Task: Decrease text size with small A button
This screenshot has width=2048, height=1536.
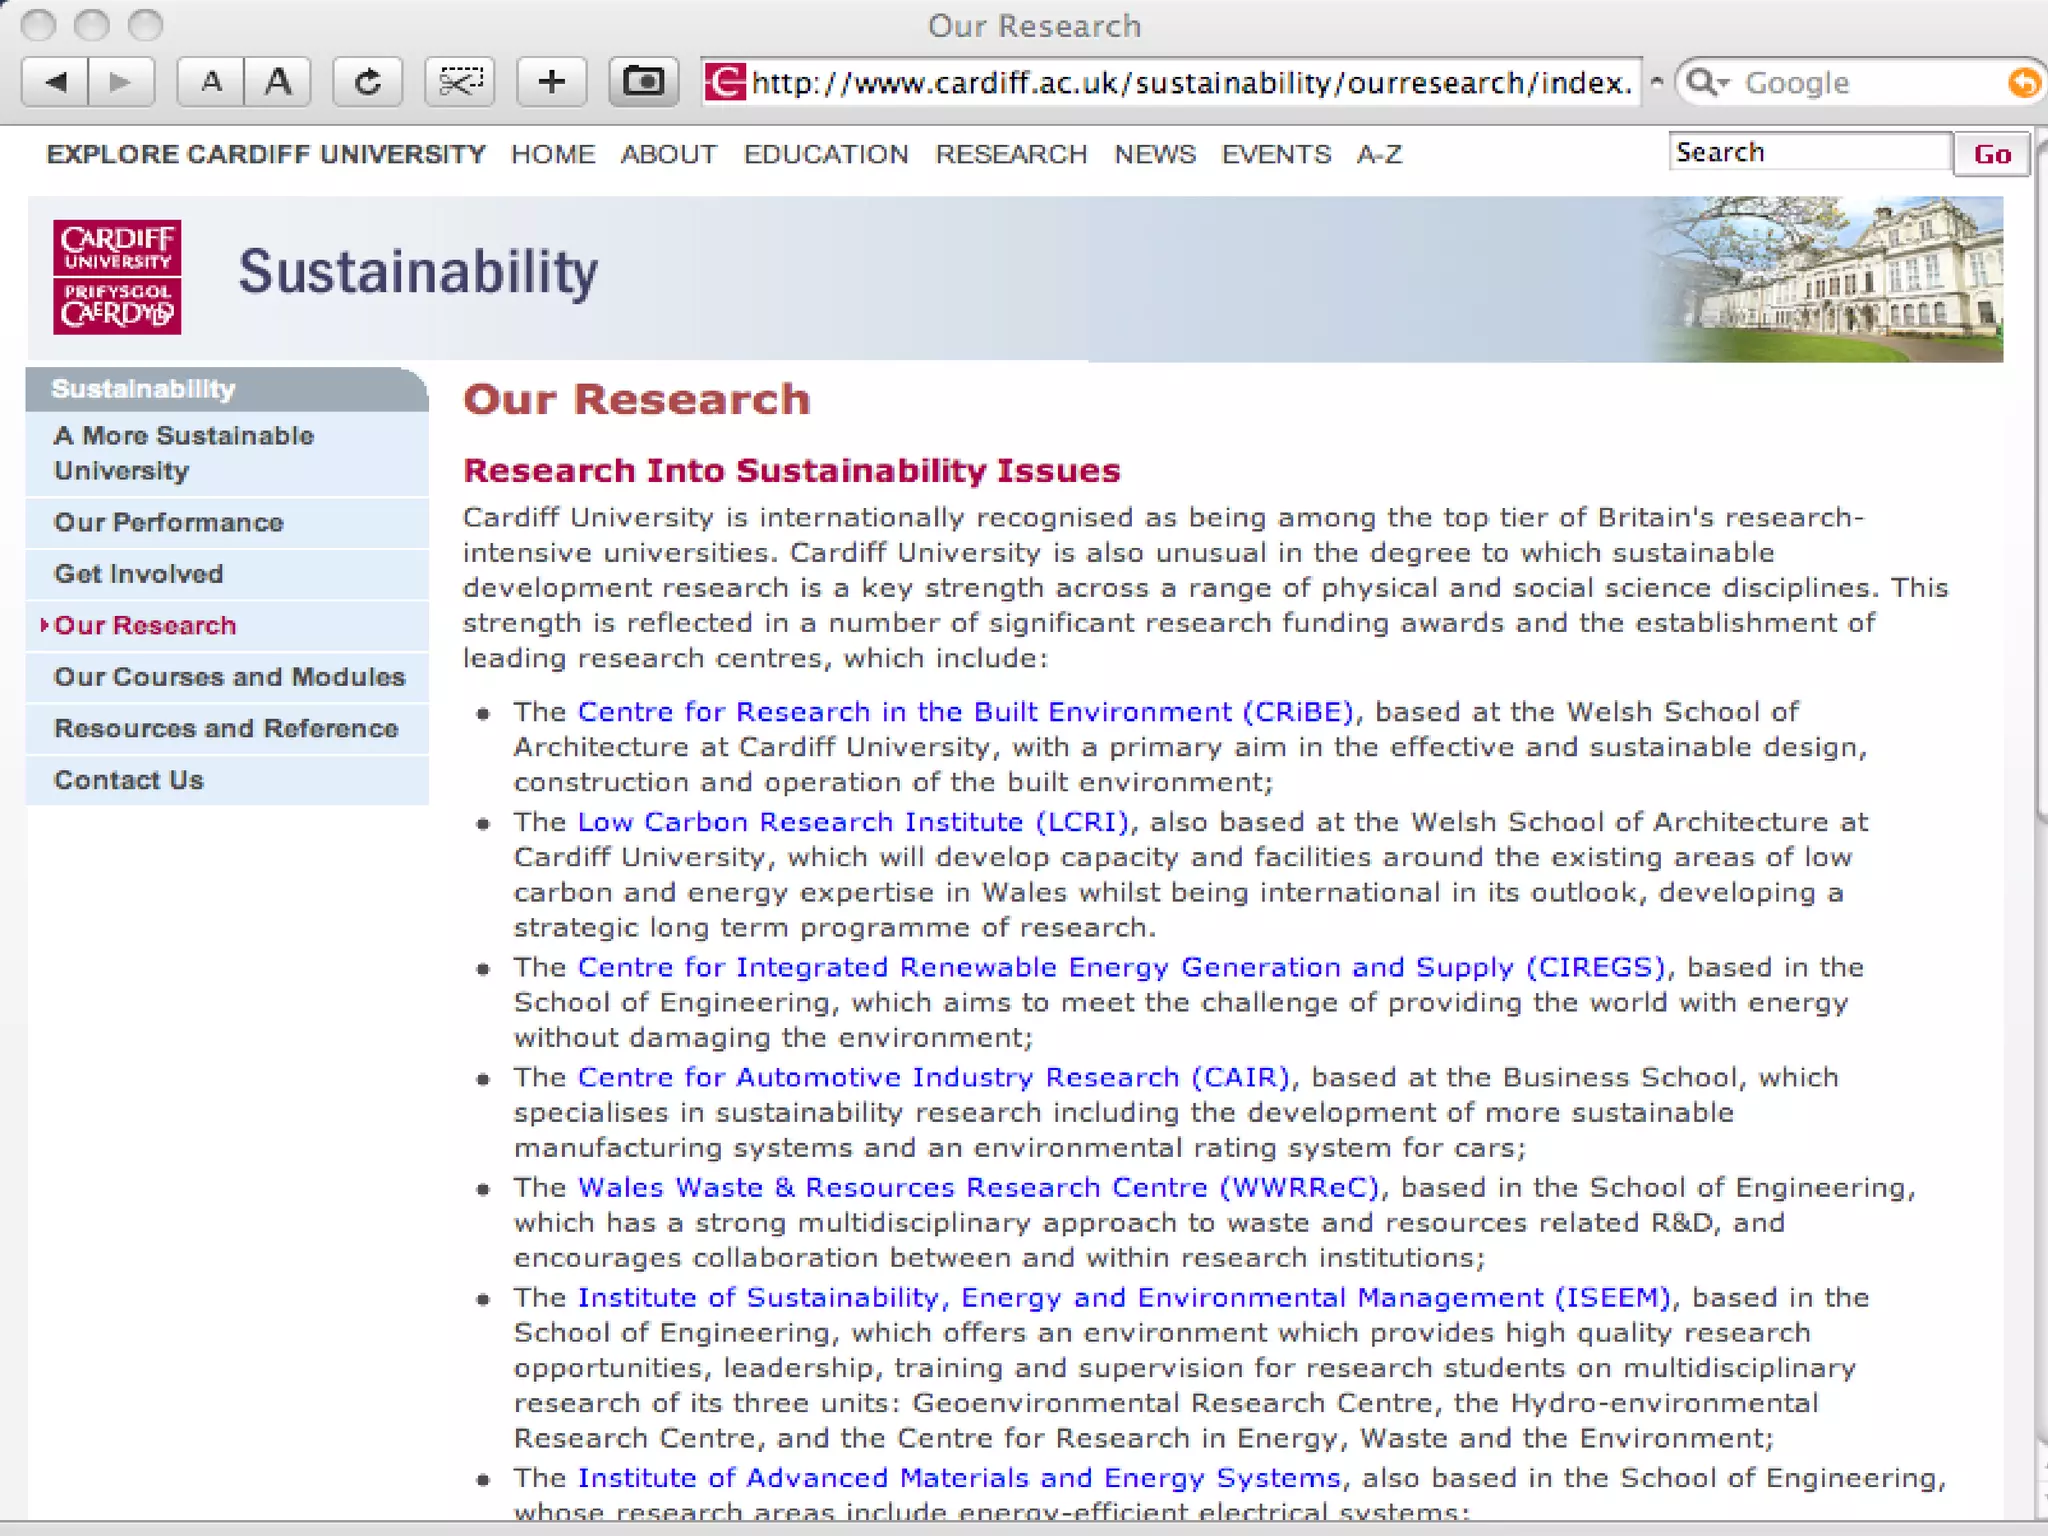Action: tap(211, 82)
